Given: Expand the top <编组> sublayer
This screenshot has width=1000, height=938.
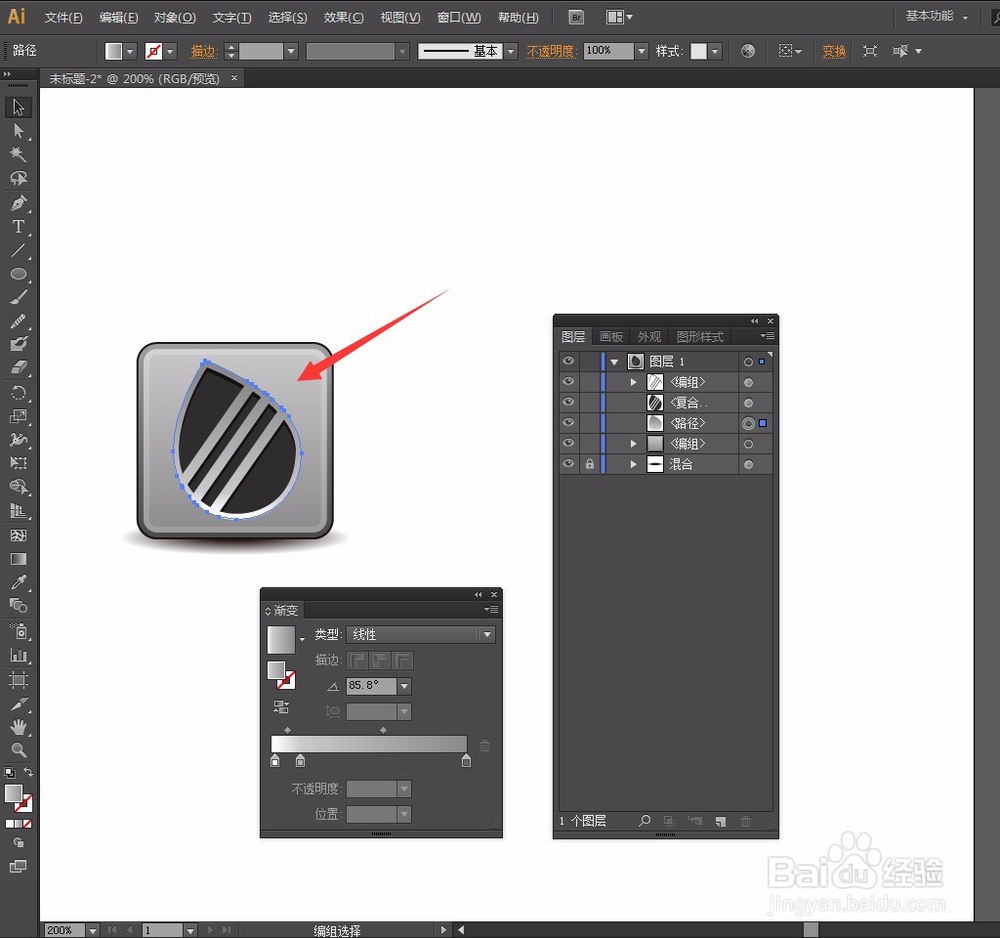Looking at the screenshot, I should pyautogui.click(x=633, y=382).
